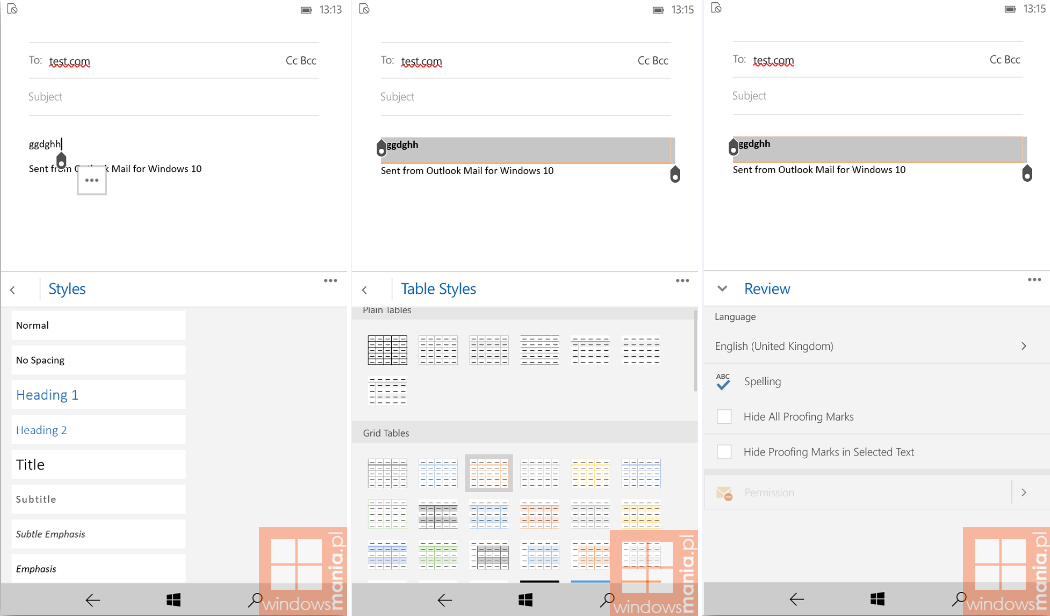
Task: Expand English (United Kingdom) language options
Action: point(1023,346)
